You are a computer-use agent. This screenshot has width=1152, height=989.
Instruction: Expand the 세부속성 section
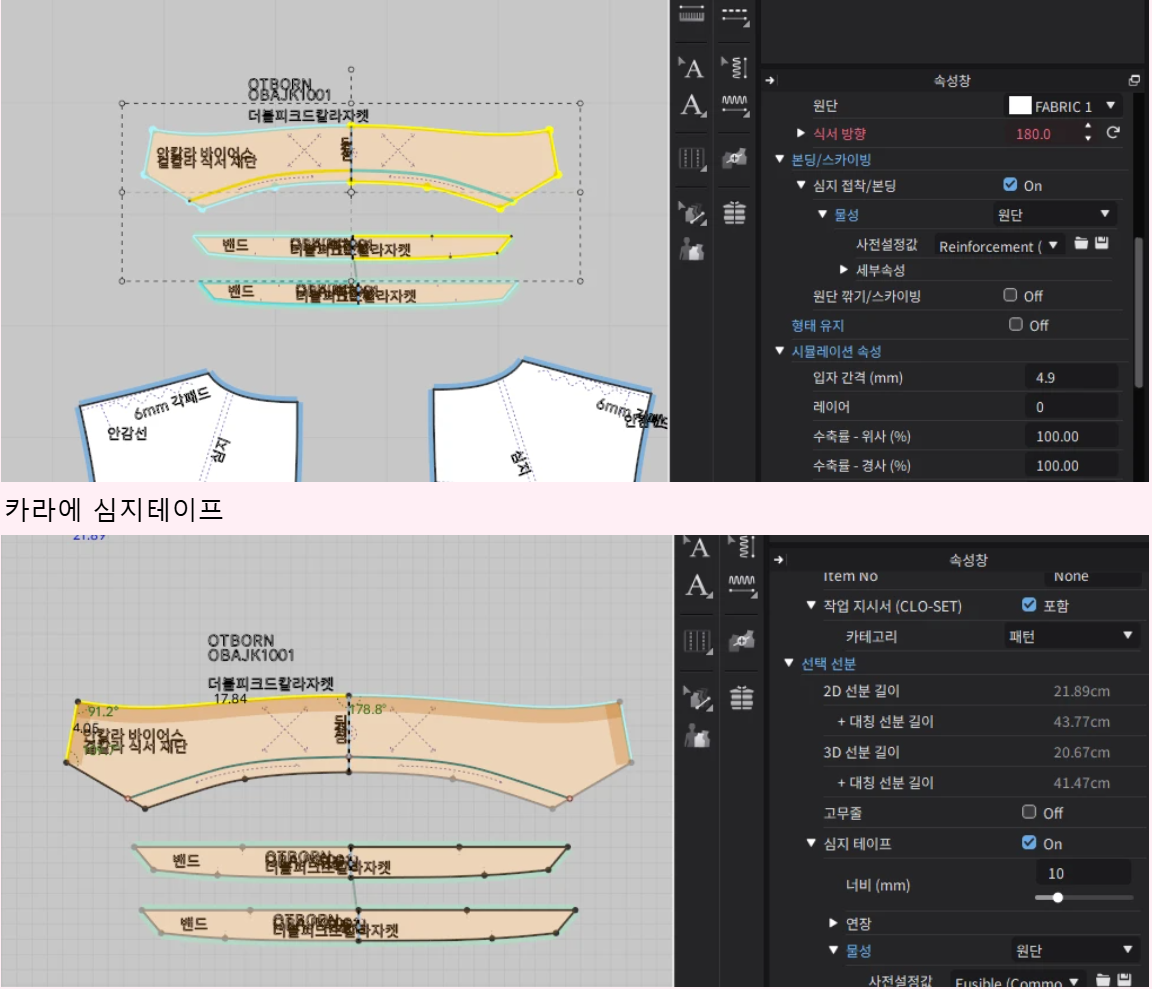click(x=845, y=270)
